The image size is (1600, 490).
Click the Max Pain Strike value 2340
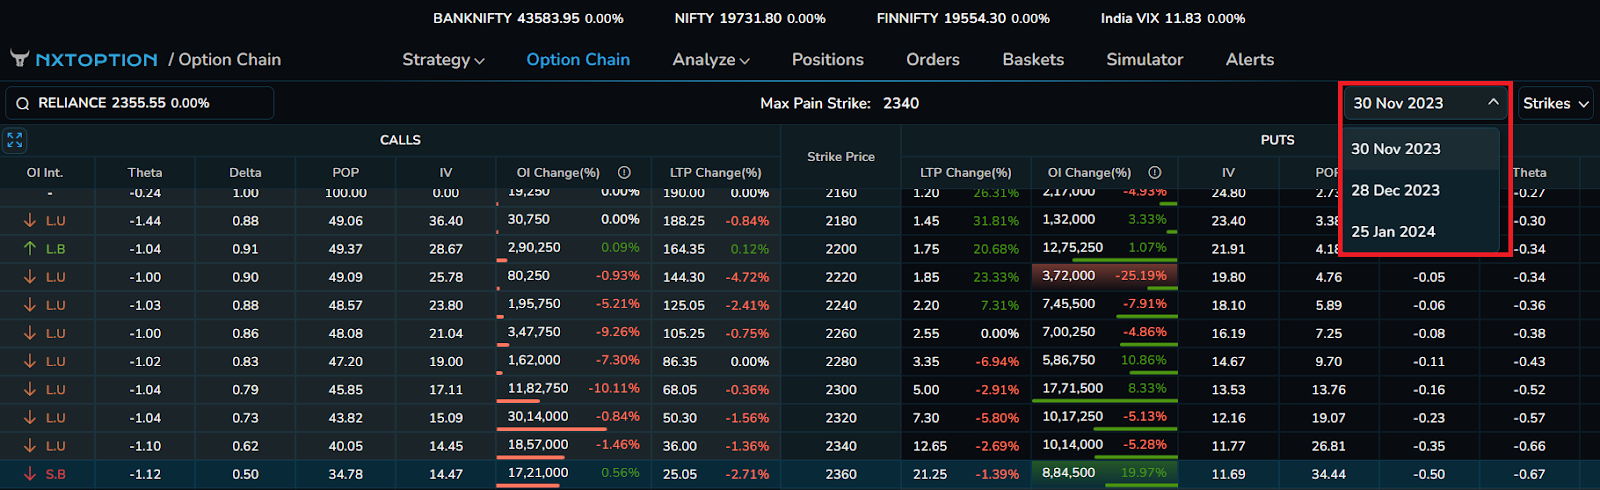(901, 103)
